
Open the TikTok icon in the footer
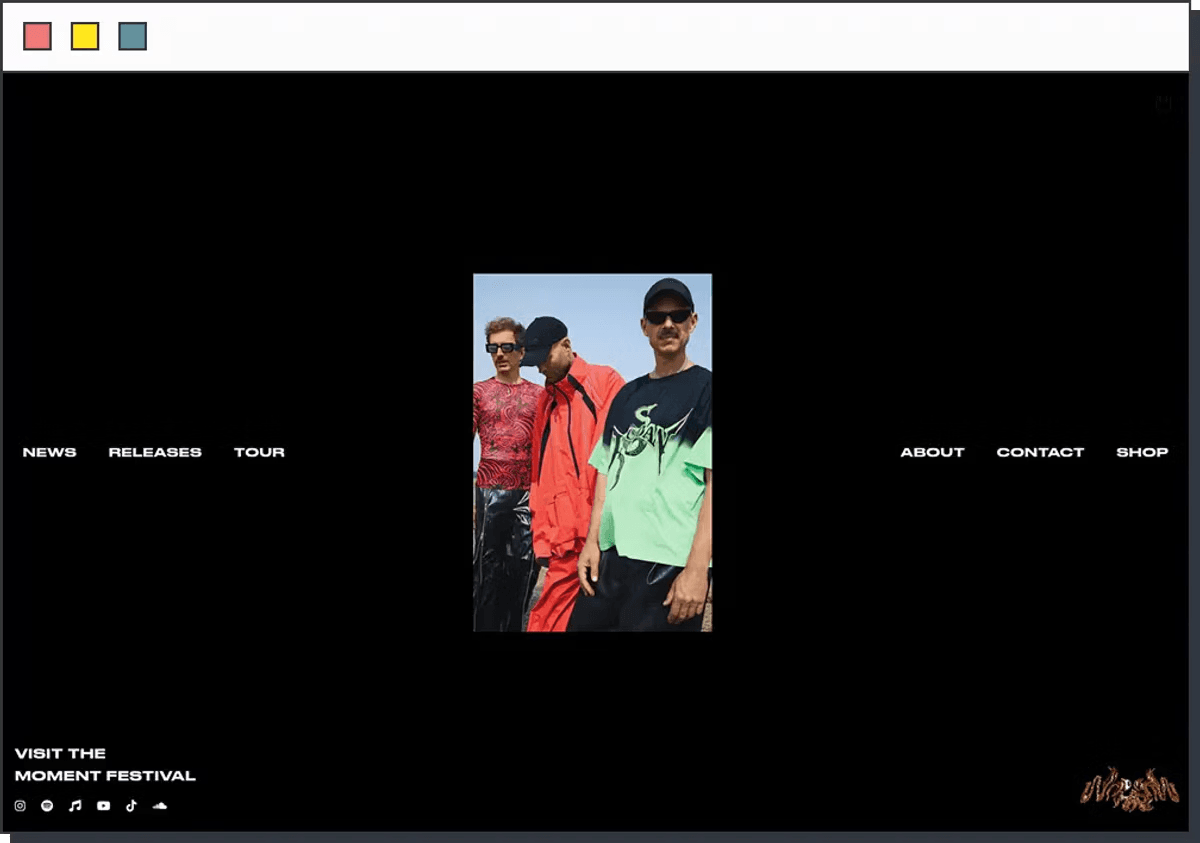coord(131,806)
